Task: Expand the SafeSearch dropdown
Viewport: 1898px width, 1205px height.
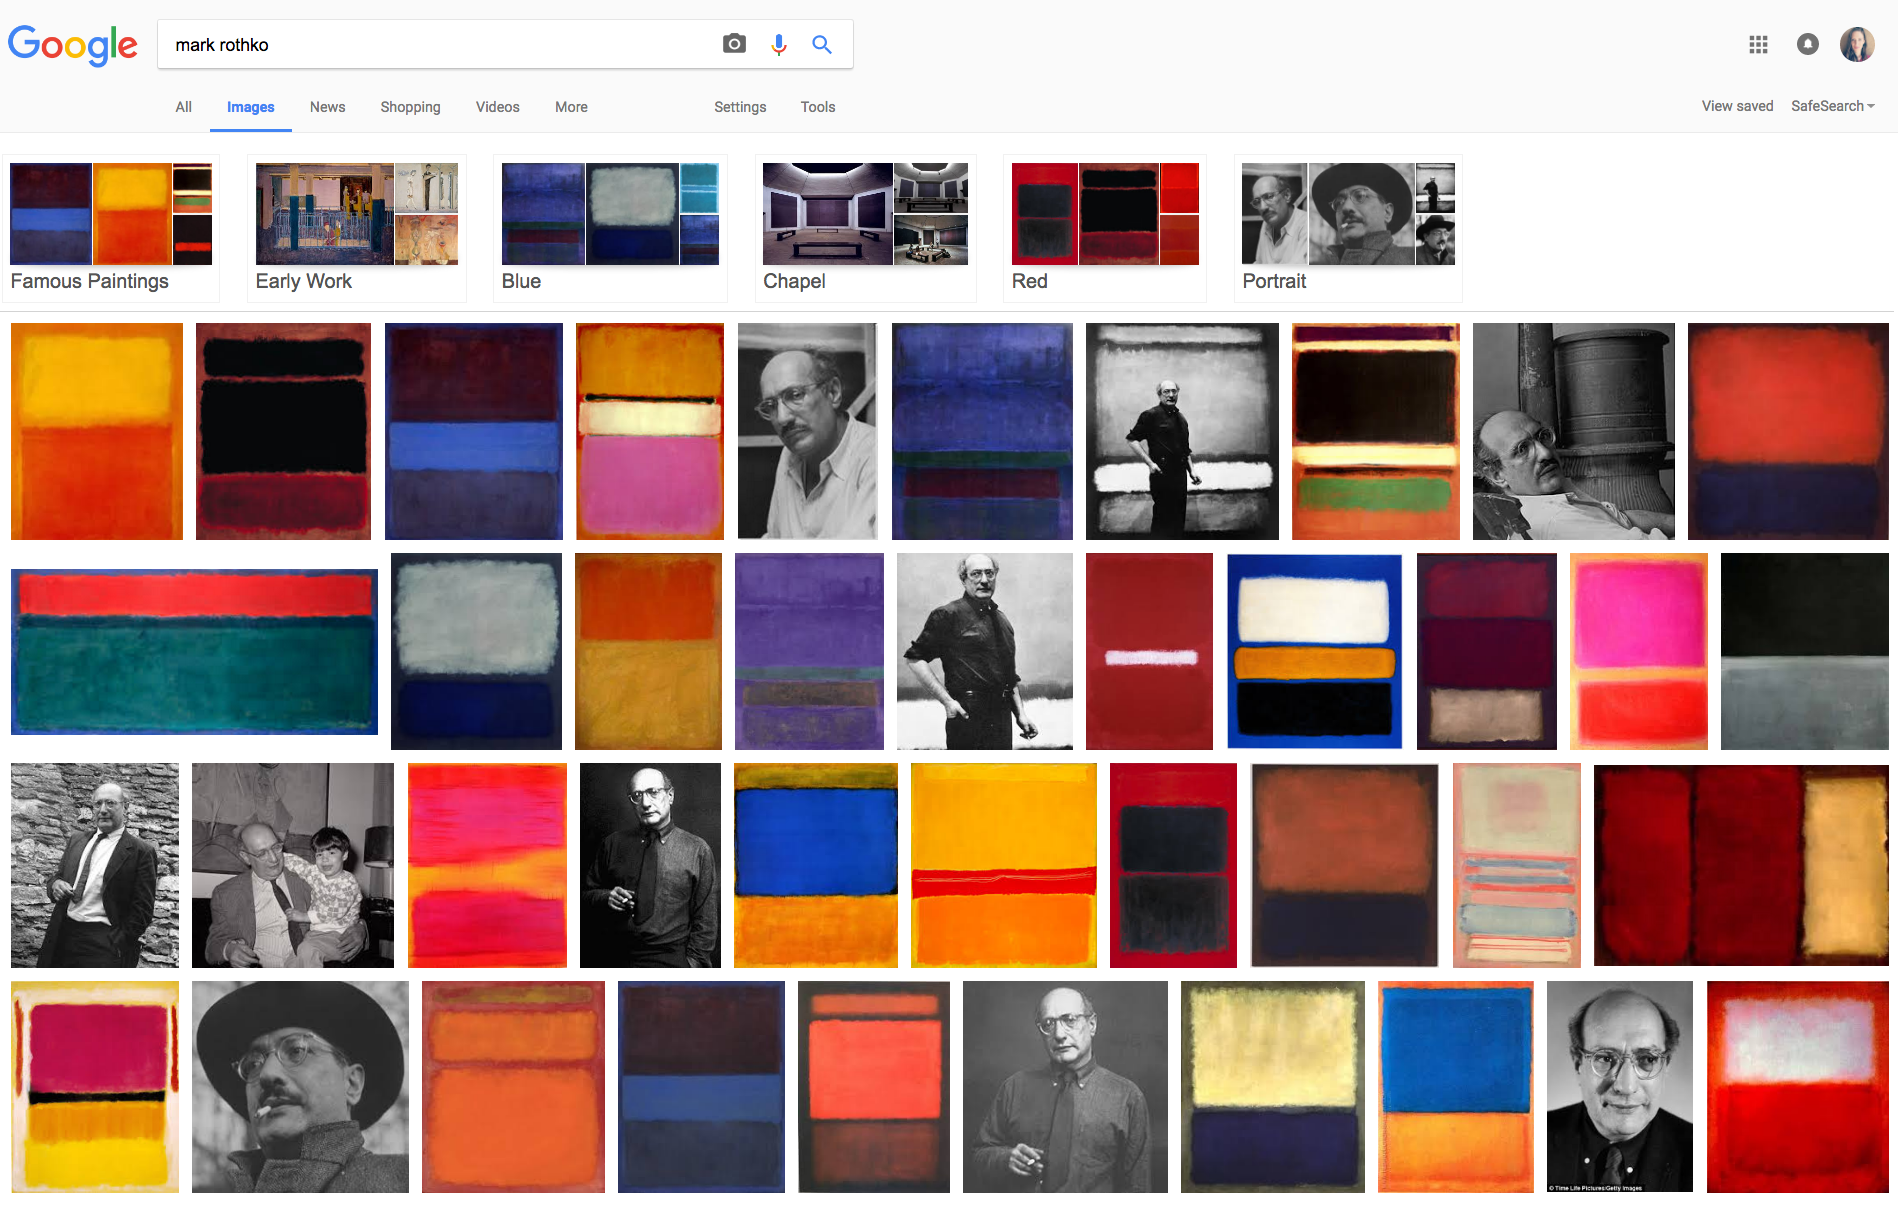Action: coord(1833,106)
